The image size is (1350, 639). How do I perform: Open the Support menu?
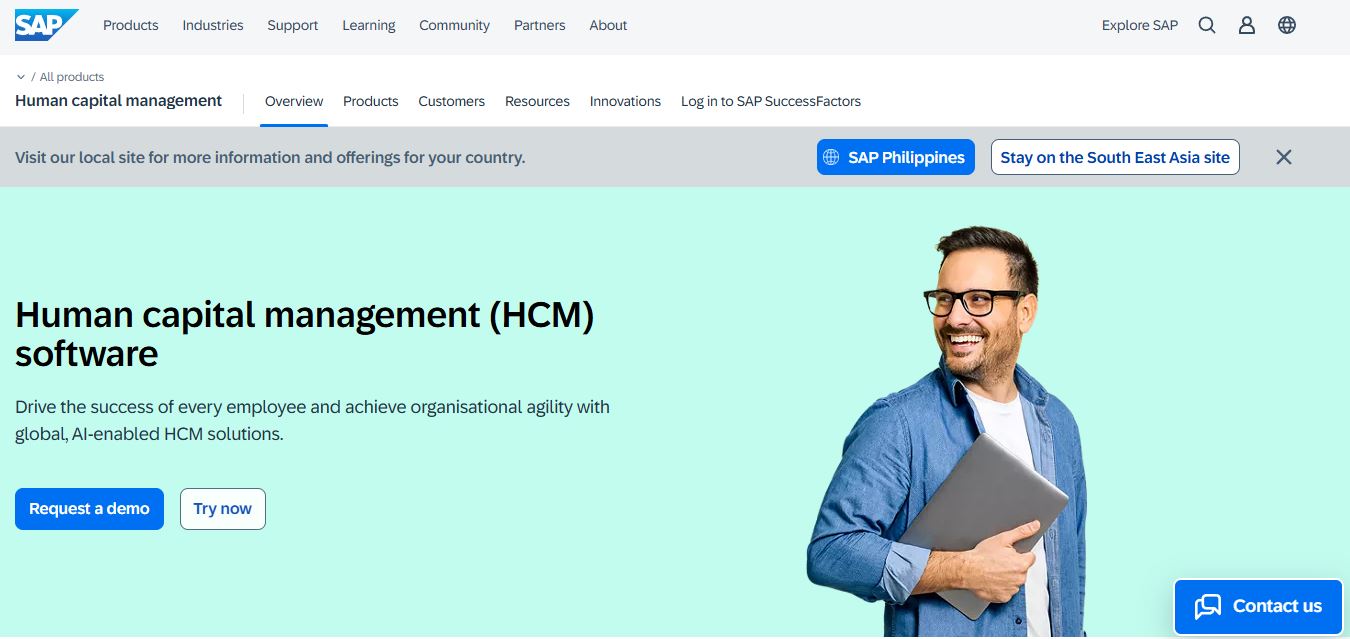click(x=293, y=25)
